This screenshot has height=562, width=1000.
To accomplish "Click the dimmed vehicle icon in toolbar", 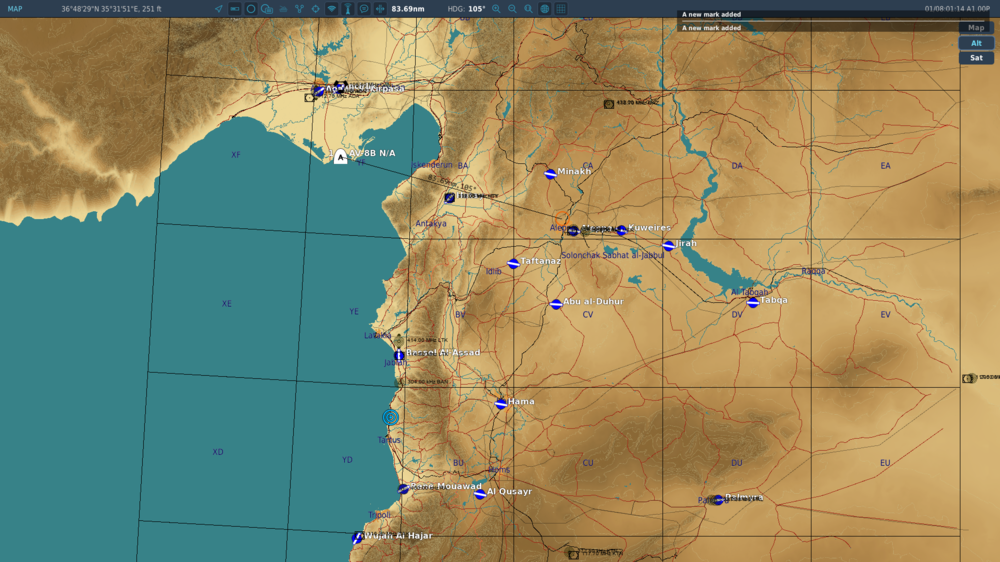I will click(x=283, y=9).
